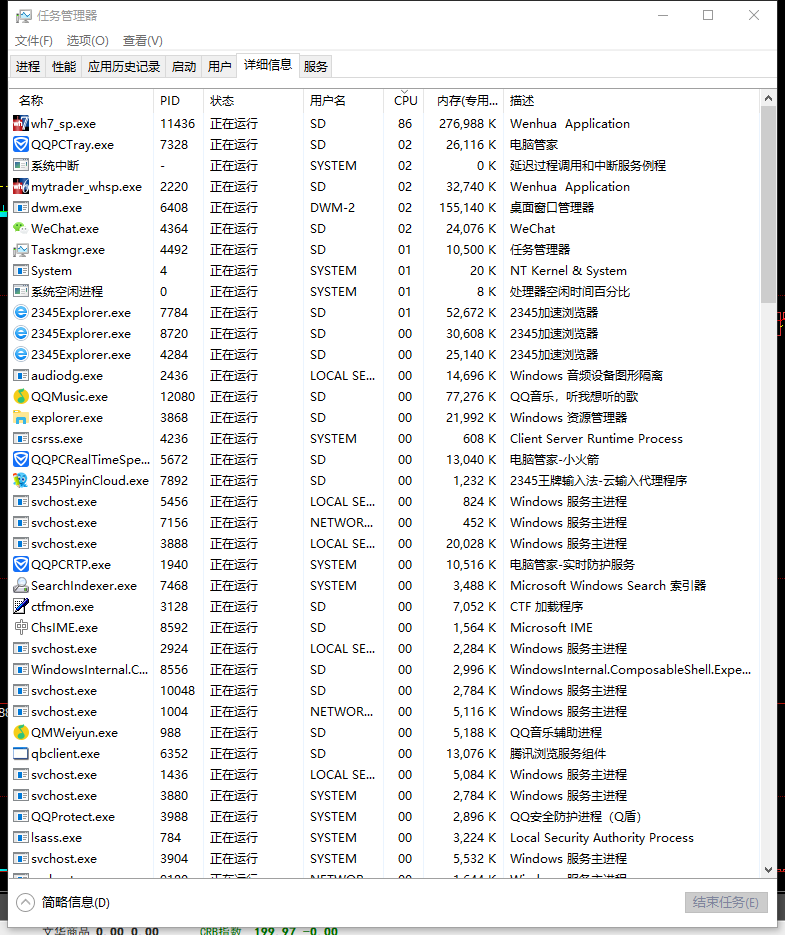The width and height of the screenshot is (785, 935).
Task: Select the explorer.exe folder icon
Action: click(x=21, y=418)
